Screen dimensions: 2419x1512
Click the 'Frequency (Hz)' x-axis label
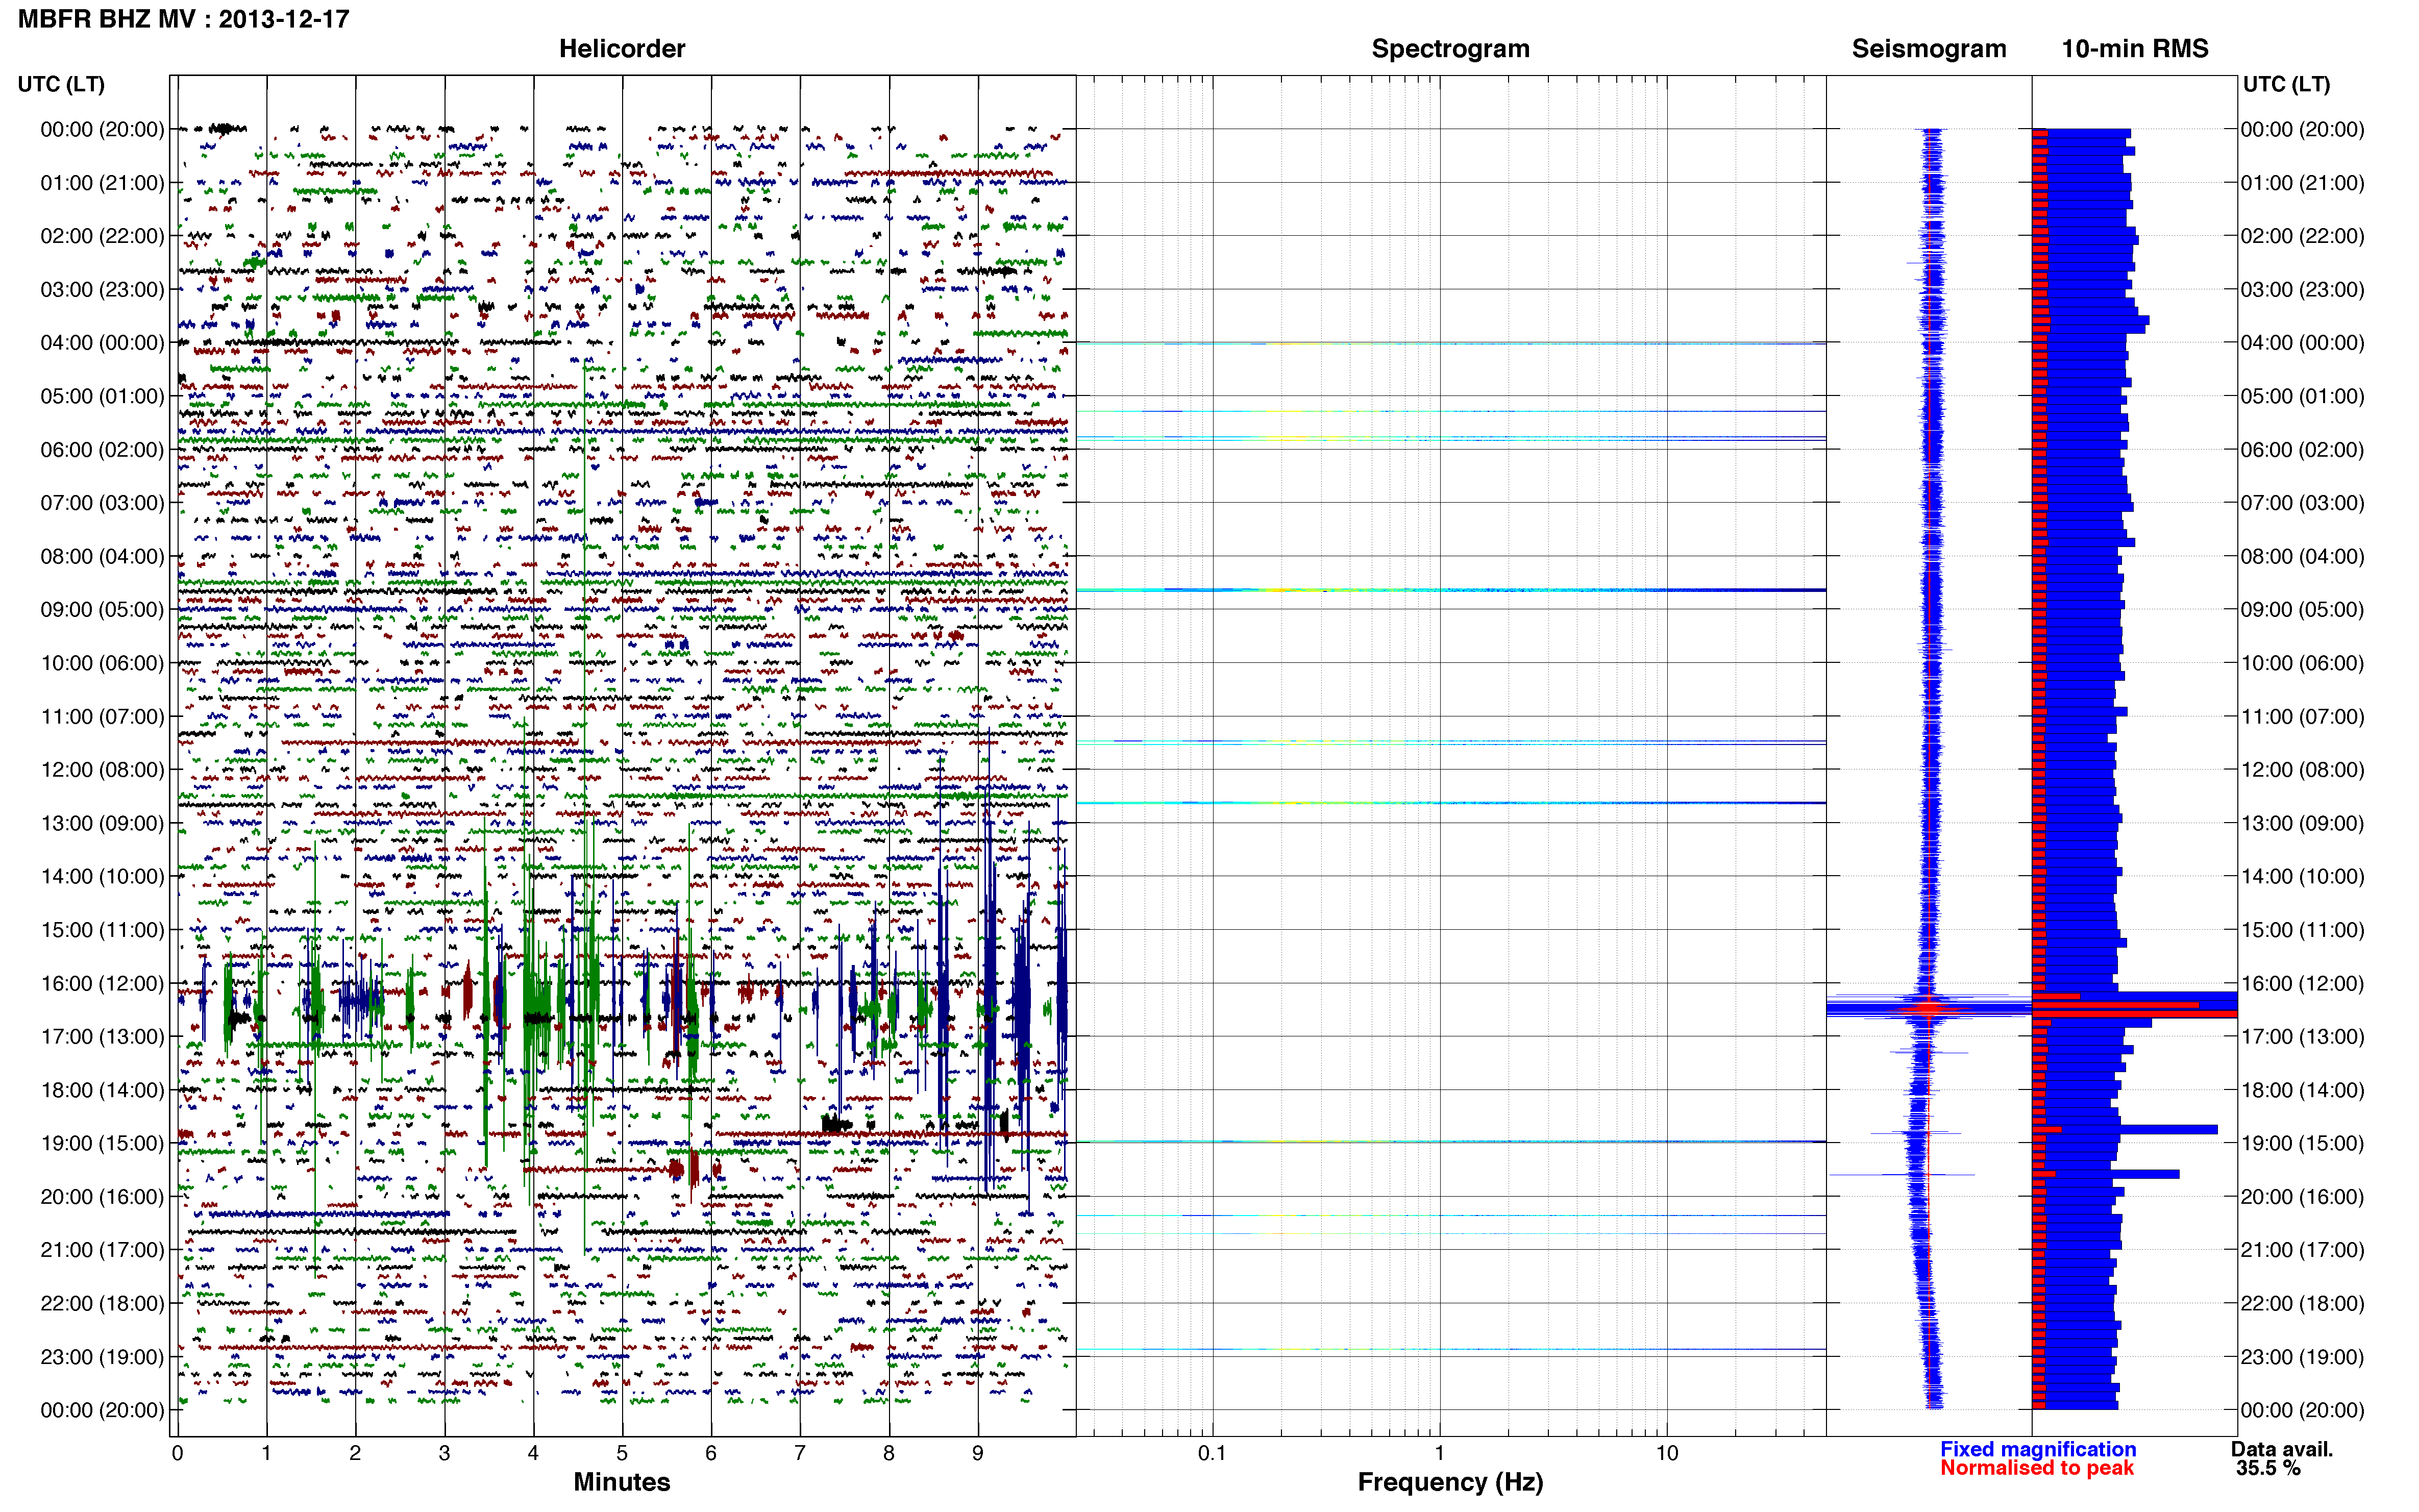coord(1450,1482)
